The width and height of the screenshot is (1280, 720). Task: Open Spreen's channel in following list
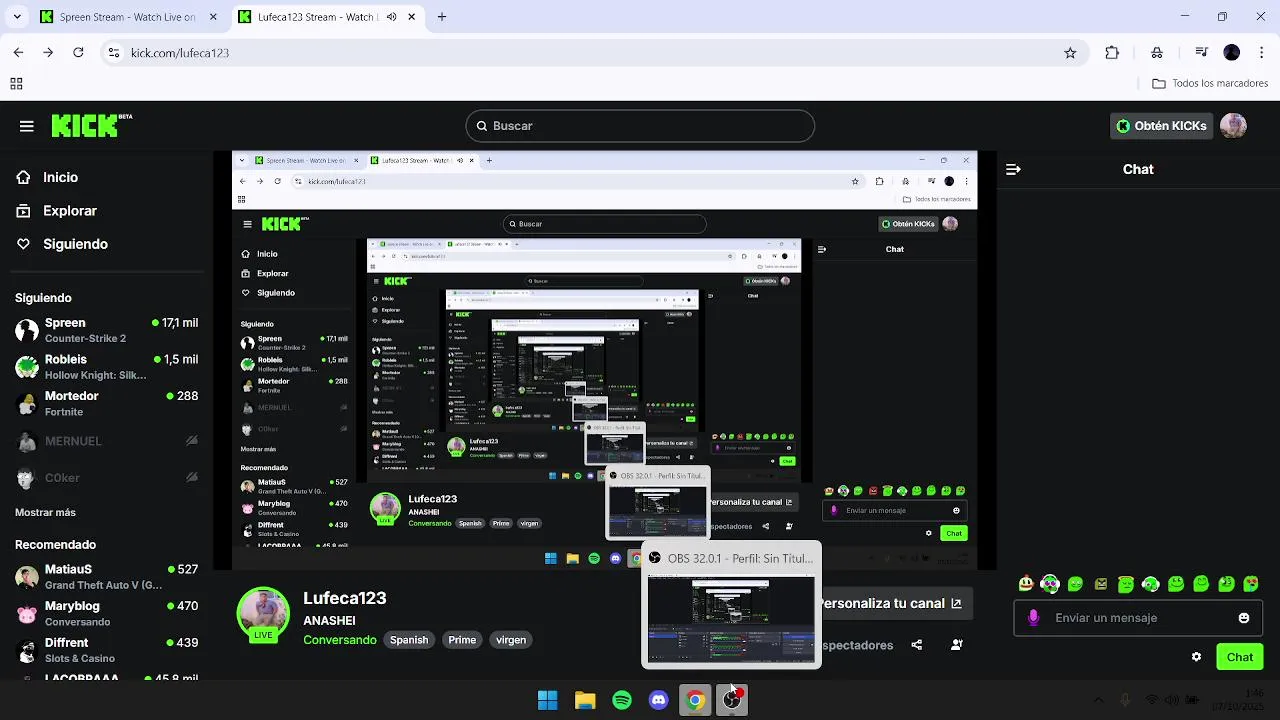tap(107, 330)
